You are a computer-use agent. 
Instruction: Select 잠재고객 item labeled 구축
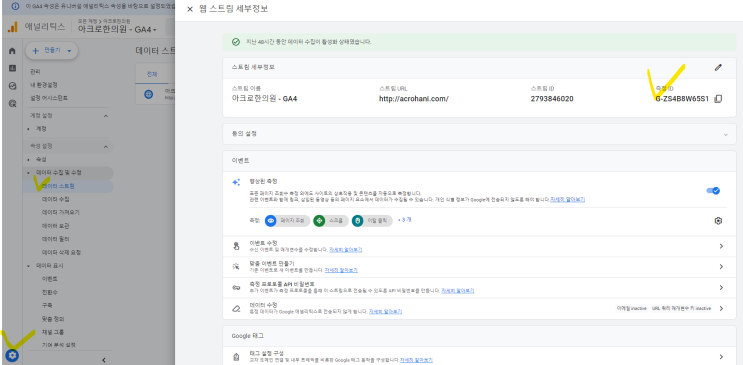coord(47,305)
